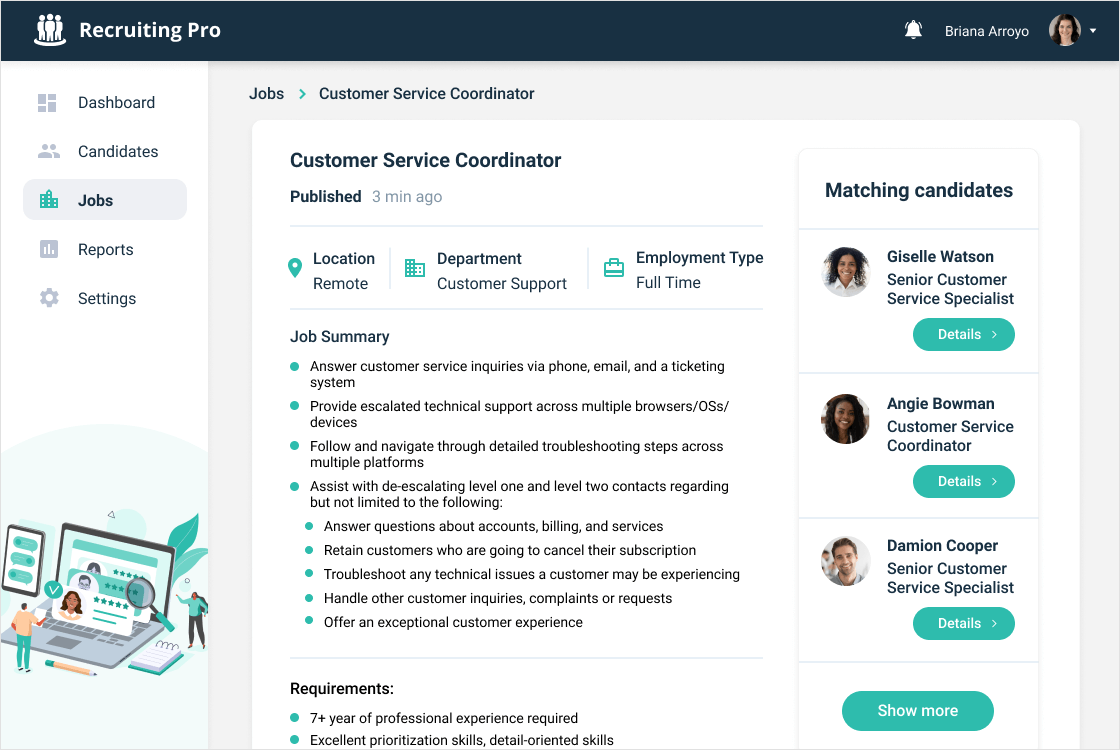Click the Settings gear icon
Viewport: 1120px width, 750px height.
coord(48,298)
